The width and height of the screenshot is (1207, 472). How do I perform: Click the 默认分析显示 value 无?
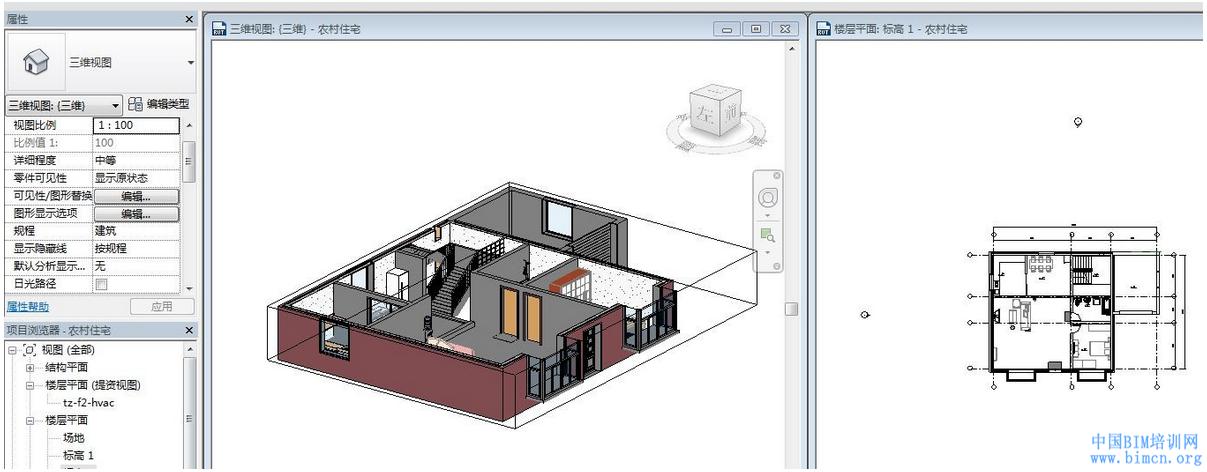[x=136, y=266]
